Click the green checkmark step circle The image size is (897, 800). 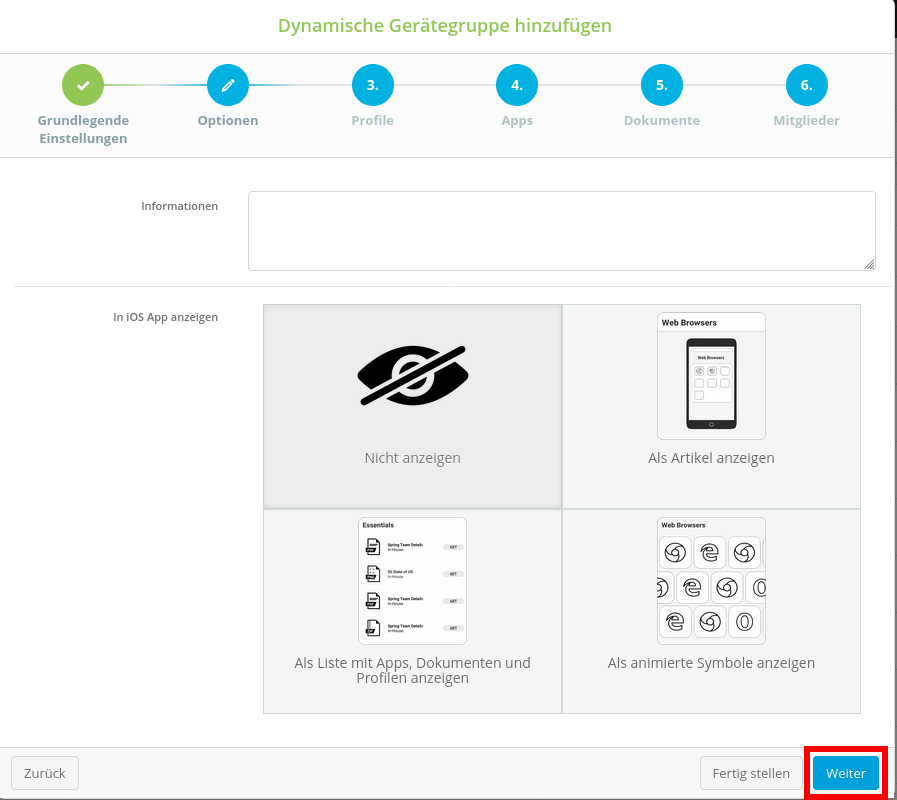click(x=83, y=85)
